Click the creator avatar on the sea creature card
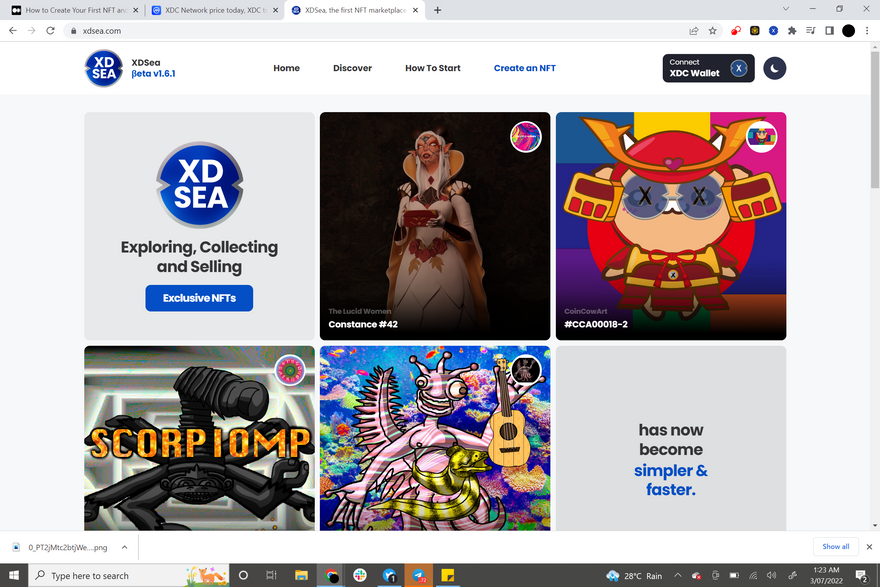 526,370
